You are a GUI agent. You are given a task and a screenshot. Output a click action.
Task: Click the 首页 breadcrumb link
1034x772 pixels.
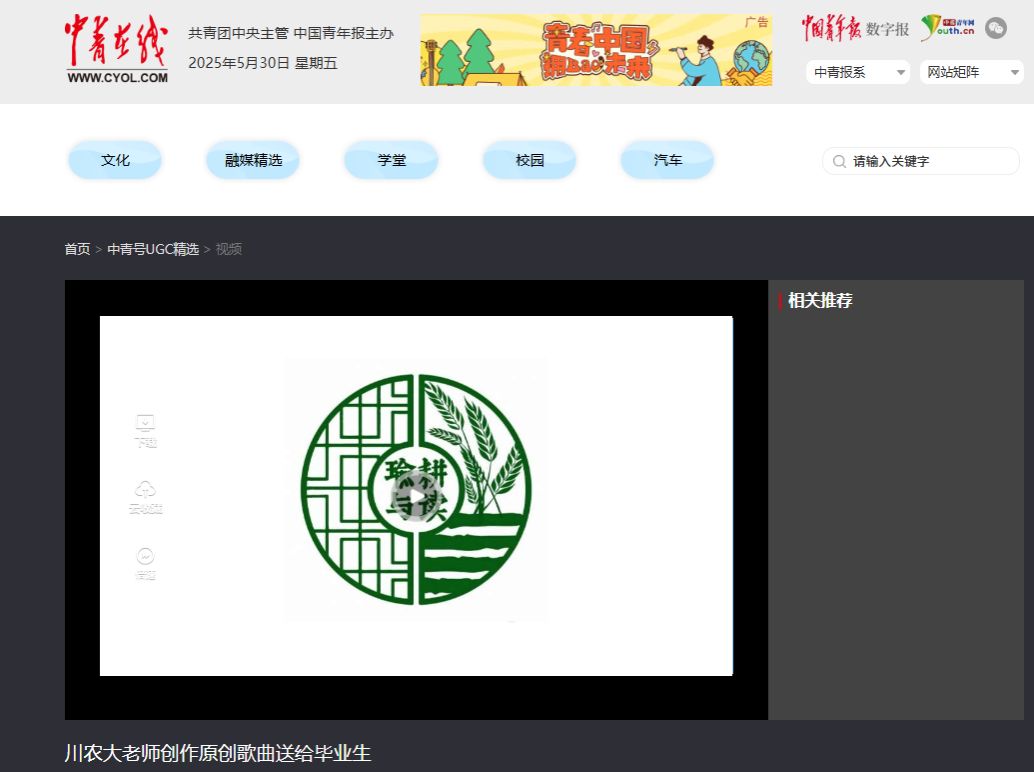(77, 249)
